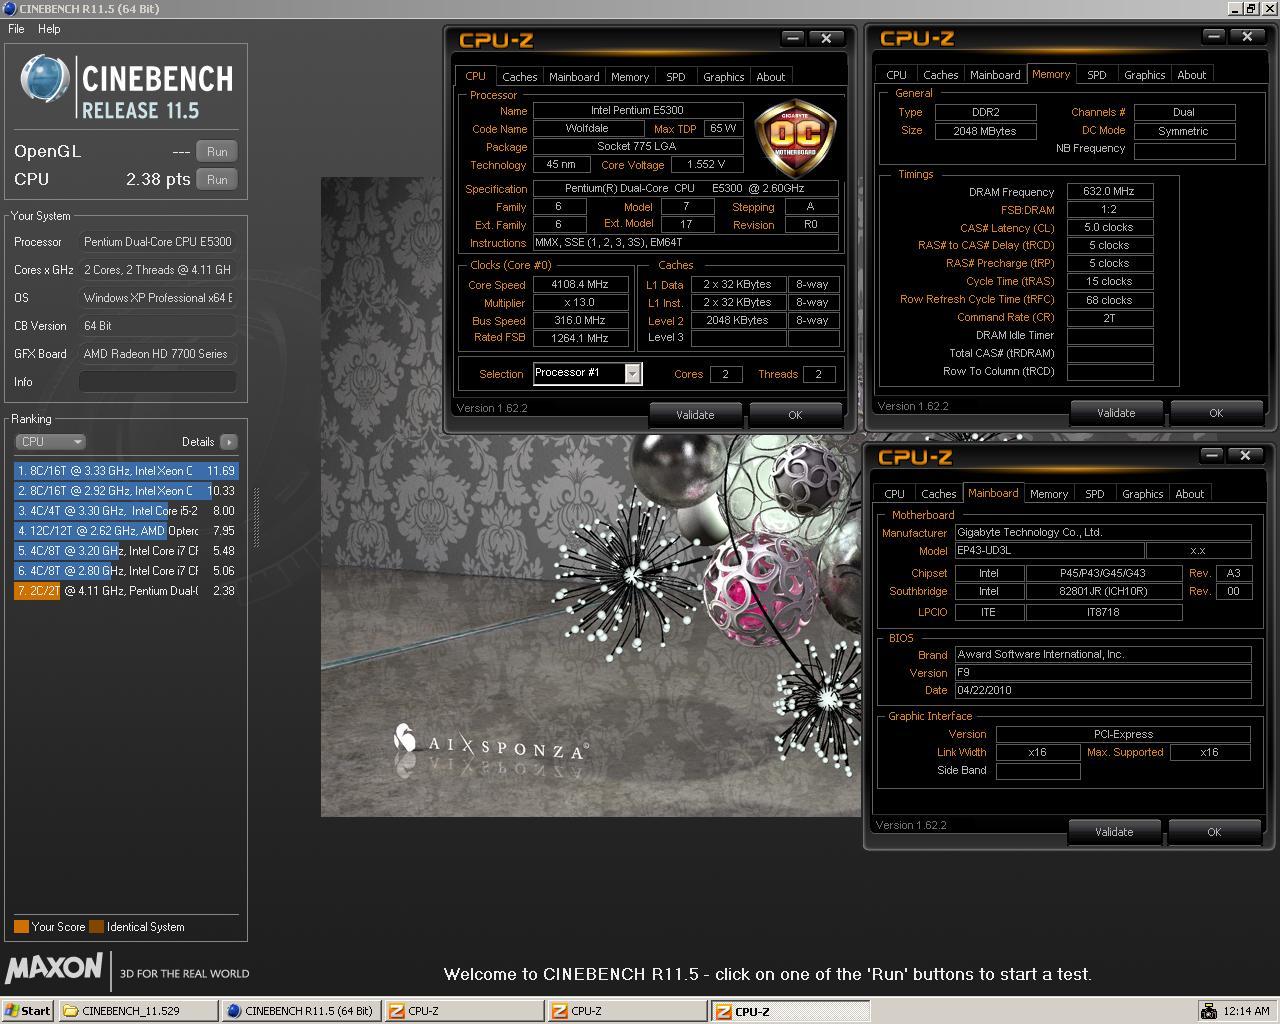Screen dimensions: 1280x1024
Task: Click the rendered Cinebench scene image
Action: pyautogui.click(x=590, y=497)
